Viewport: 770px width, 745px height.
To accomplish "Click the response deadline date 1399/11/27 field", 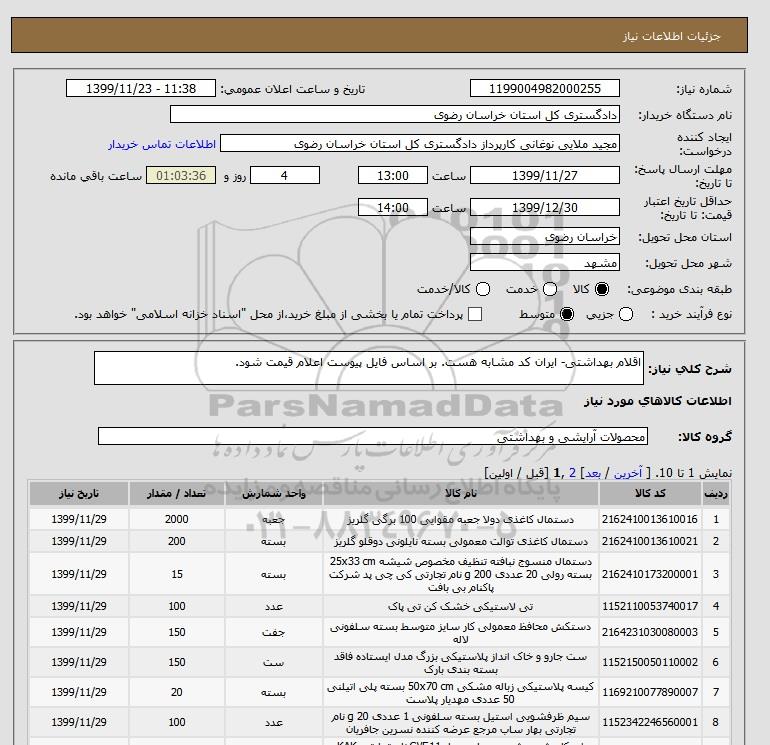I will tap(545, 175).
